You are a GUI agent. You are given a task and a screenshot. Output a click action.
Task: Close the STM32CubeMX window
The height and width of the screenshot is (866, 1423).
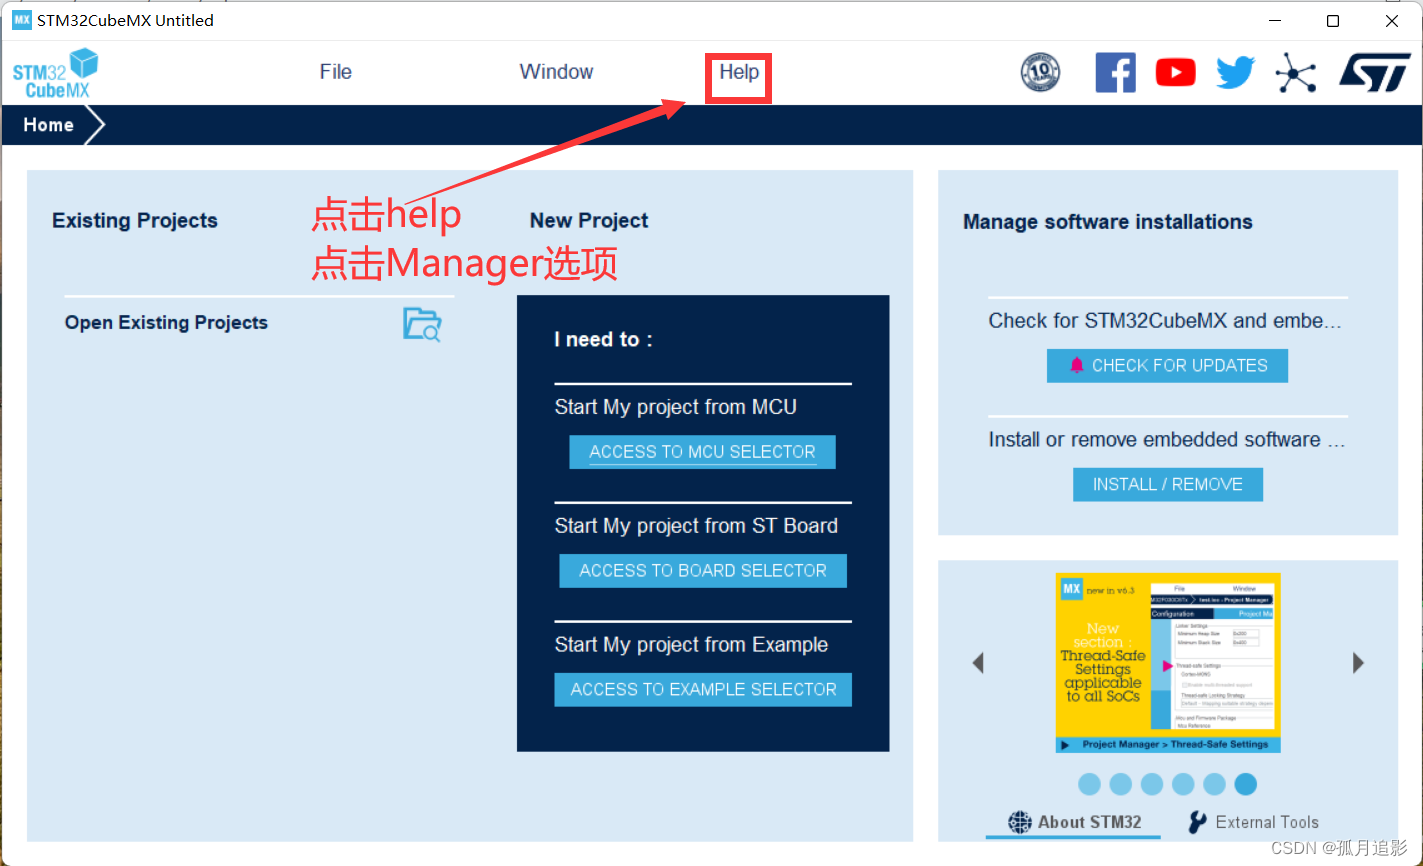pos(1392,20)
